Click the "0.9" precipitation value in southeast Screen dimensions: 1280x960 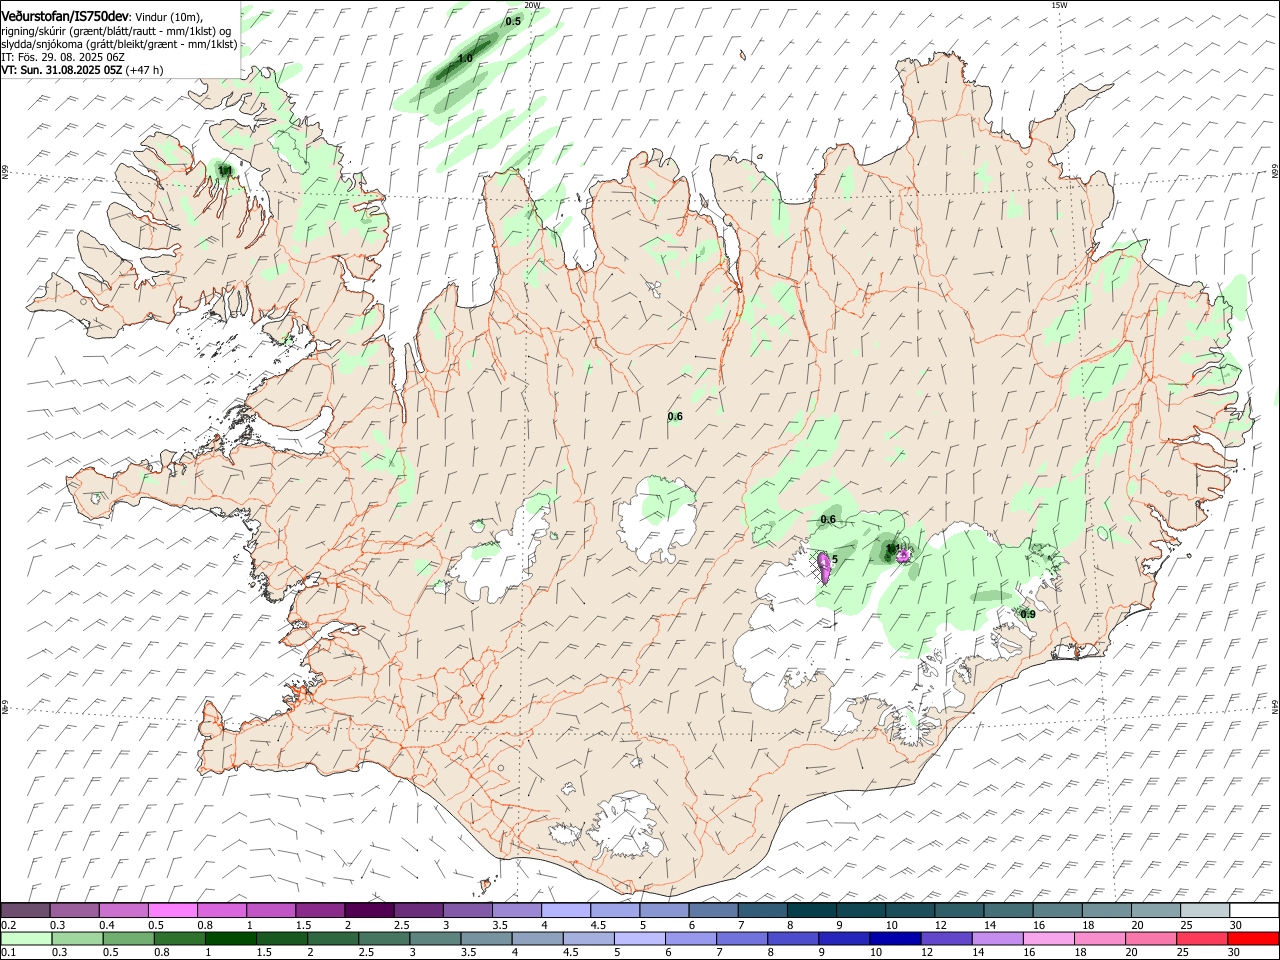point(1027,613)
